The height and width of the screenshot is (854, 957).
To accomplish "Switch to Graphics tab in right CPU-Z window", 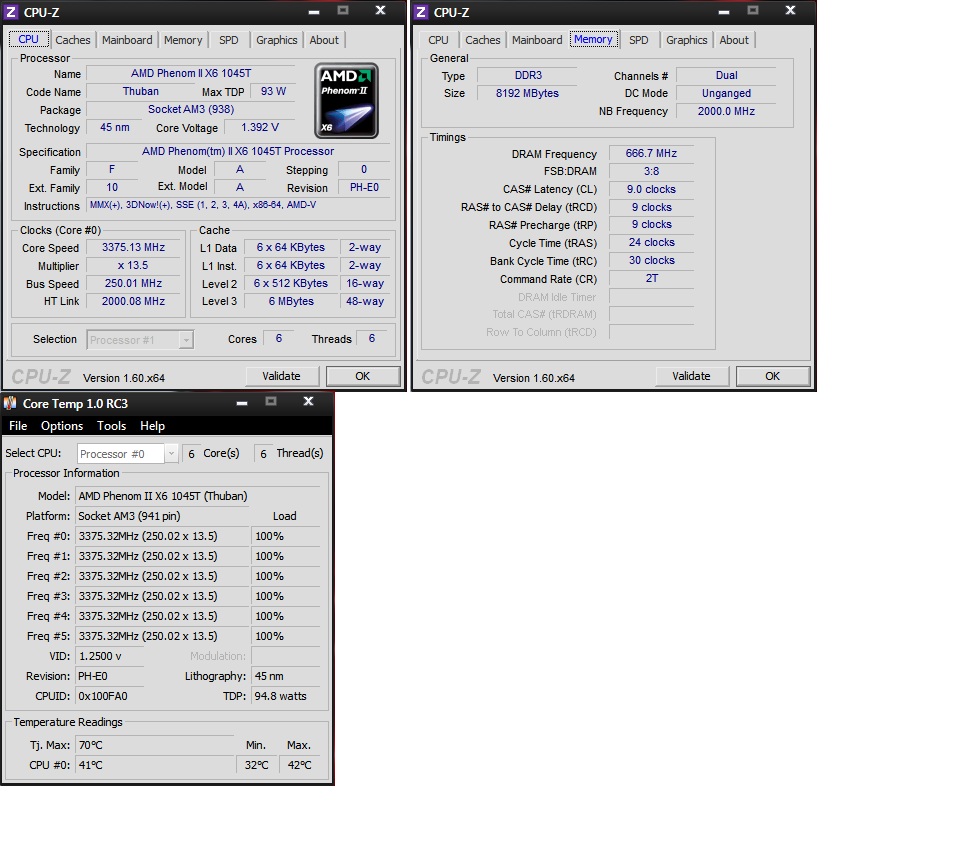I will click(687, 40).
